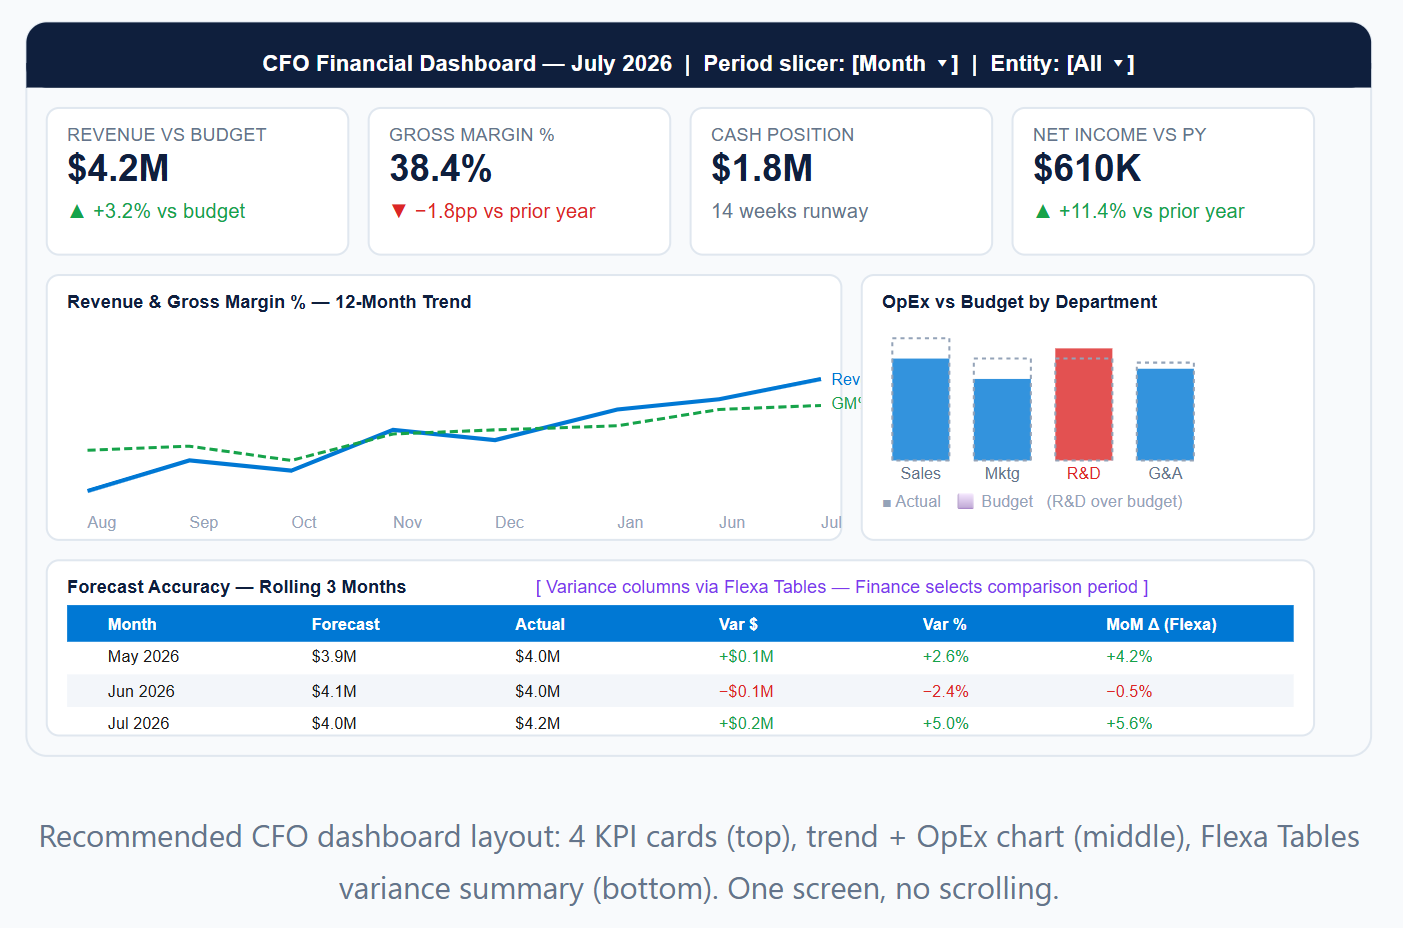This screenshot has height=928, width=1403.
Task: Click the Forecast column header
Action: (345, 624)
